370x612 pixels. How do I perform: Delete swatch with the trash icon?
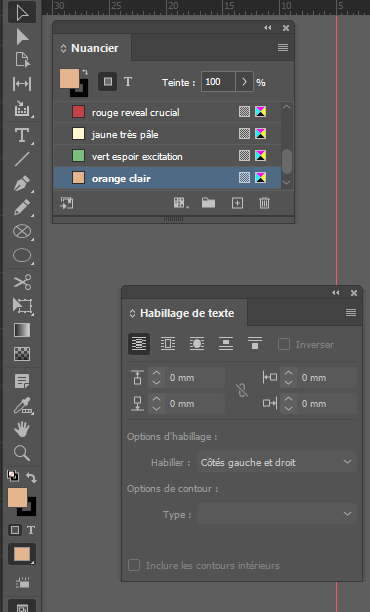click(264, 203)
